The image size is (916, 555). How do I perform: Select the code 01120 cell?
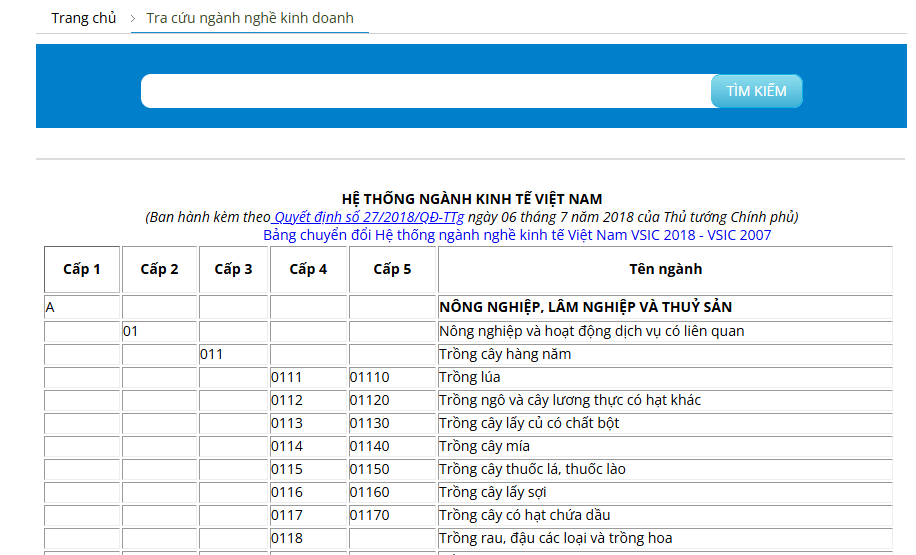pos(393,401)
